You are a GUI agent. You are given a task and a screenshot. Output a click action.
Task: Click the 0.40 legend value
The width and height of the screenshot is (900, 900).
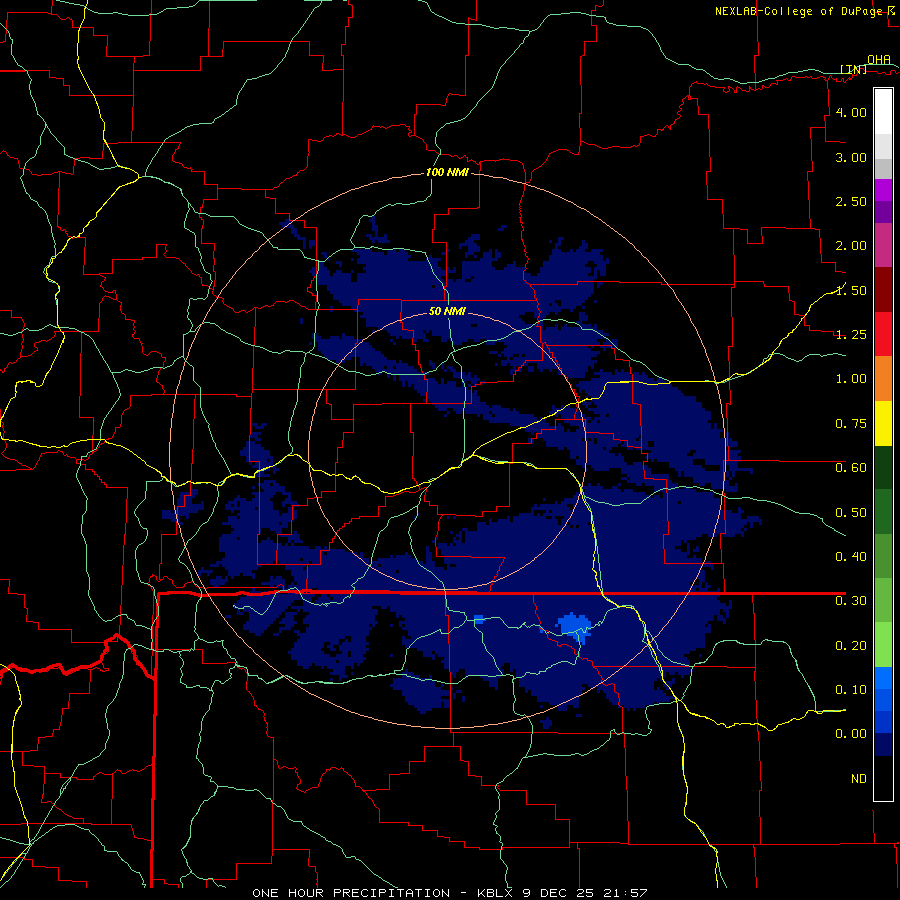(x=851, y=557)
